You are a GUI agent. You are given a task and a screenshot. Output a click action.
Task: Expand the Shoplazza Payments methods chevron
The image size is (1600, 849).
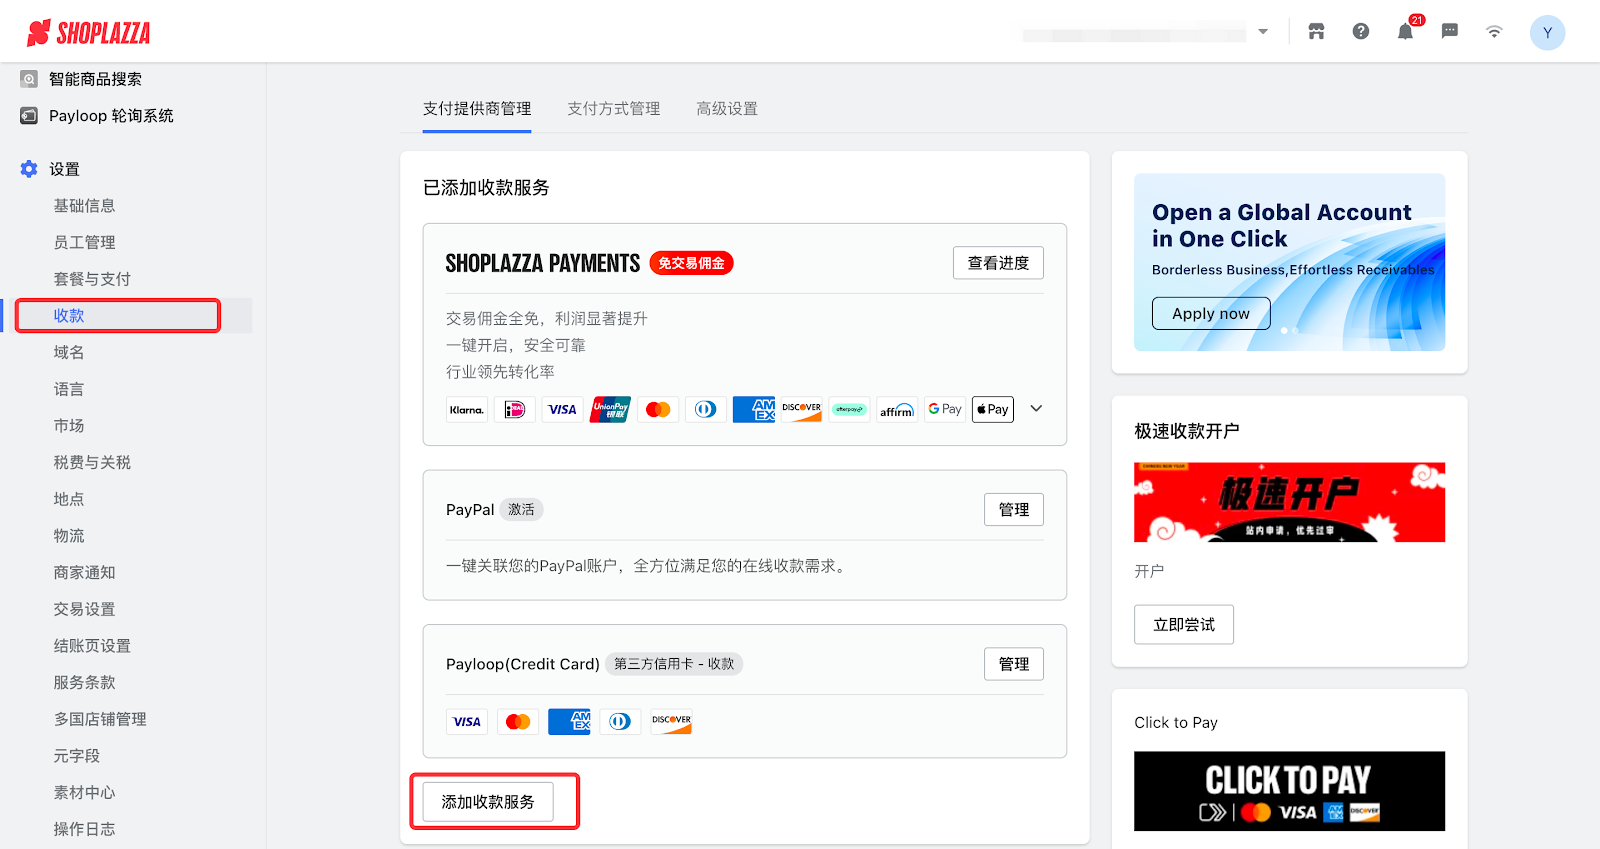(1036, 409)
